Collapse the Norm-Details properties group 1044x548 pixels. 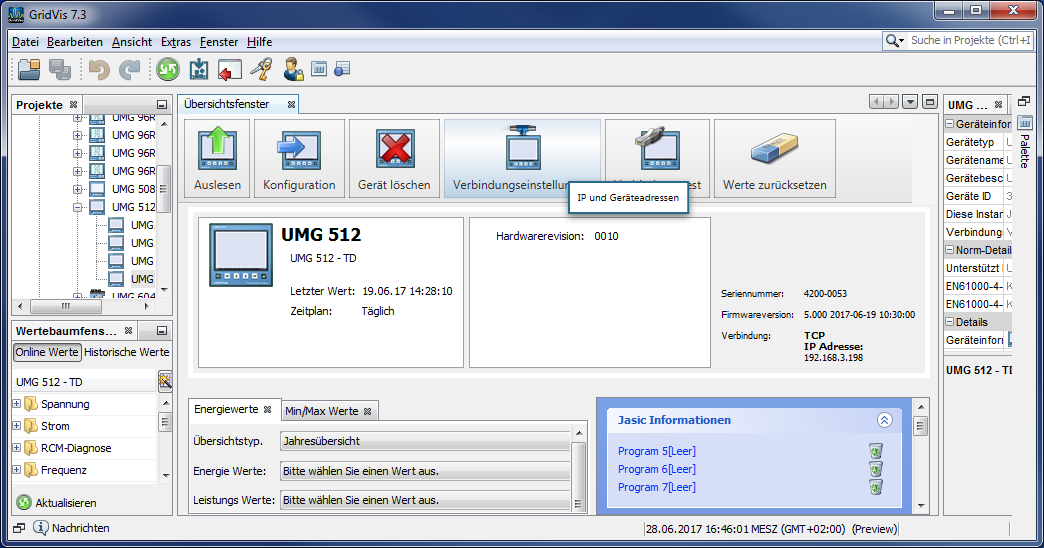[x=950, y=250]
